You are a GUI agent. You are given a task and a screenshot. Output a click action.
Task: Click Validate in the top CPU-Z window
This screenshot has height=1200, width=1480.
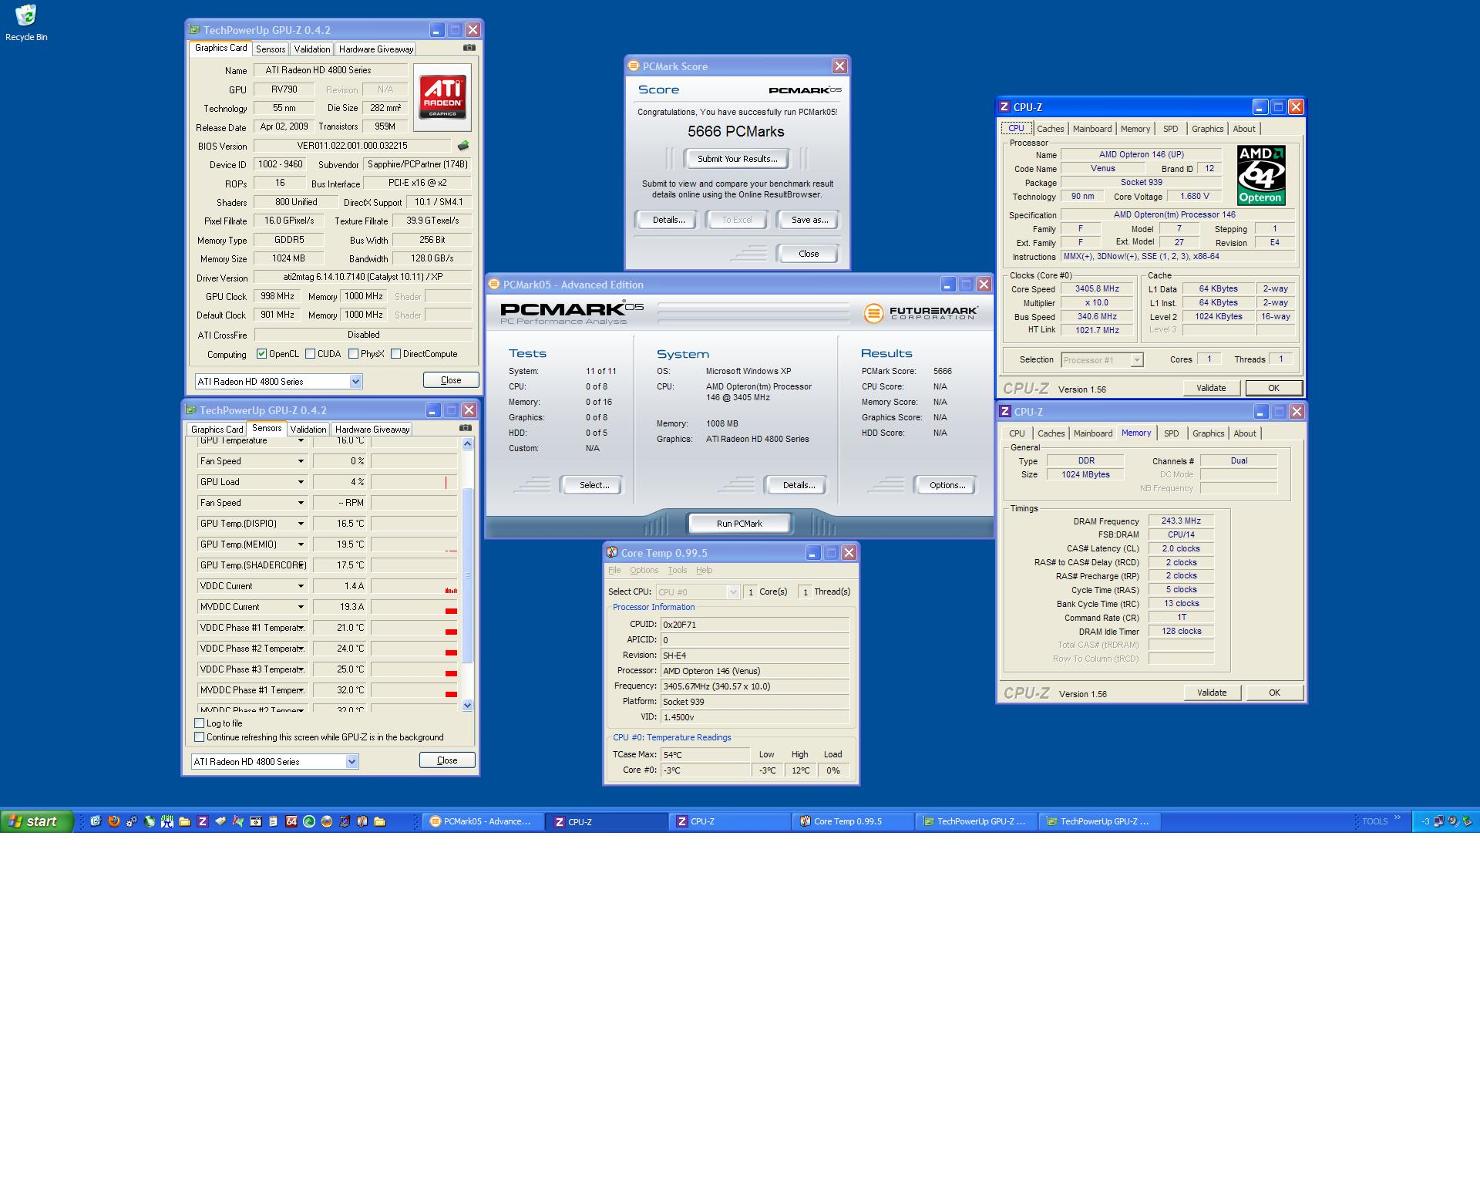coord(1211,388)
